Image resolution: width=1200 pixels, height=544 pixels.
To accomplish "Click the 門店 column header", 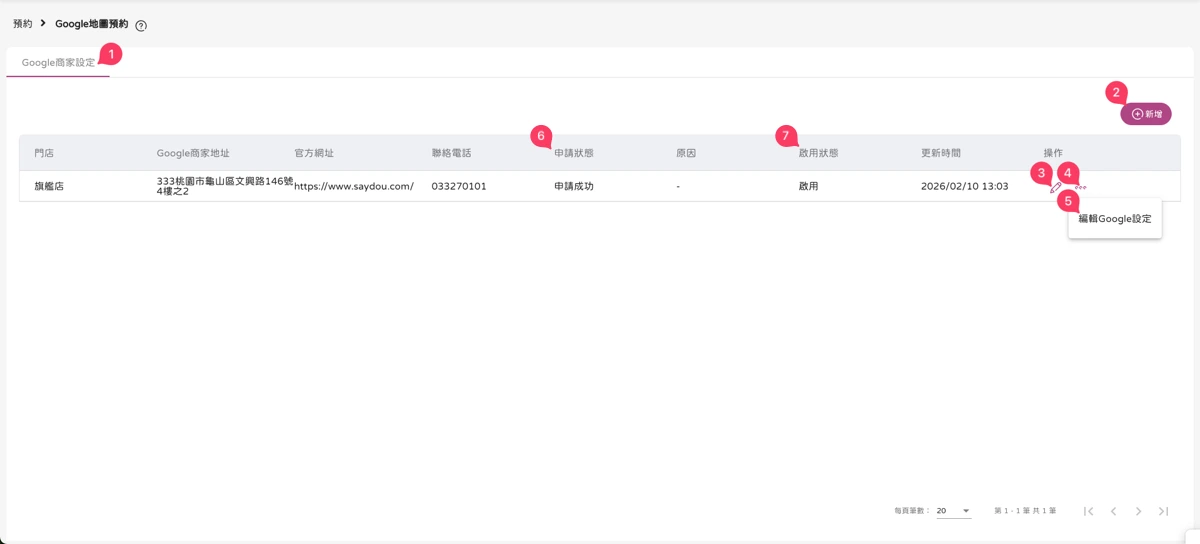I will [x=44, y=153].
